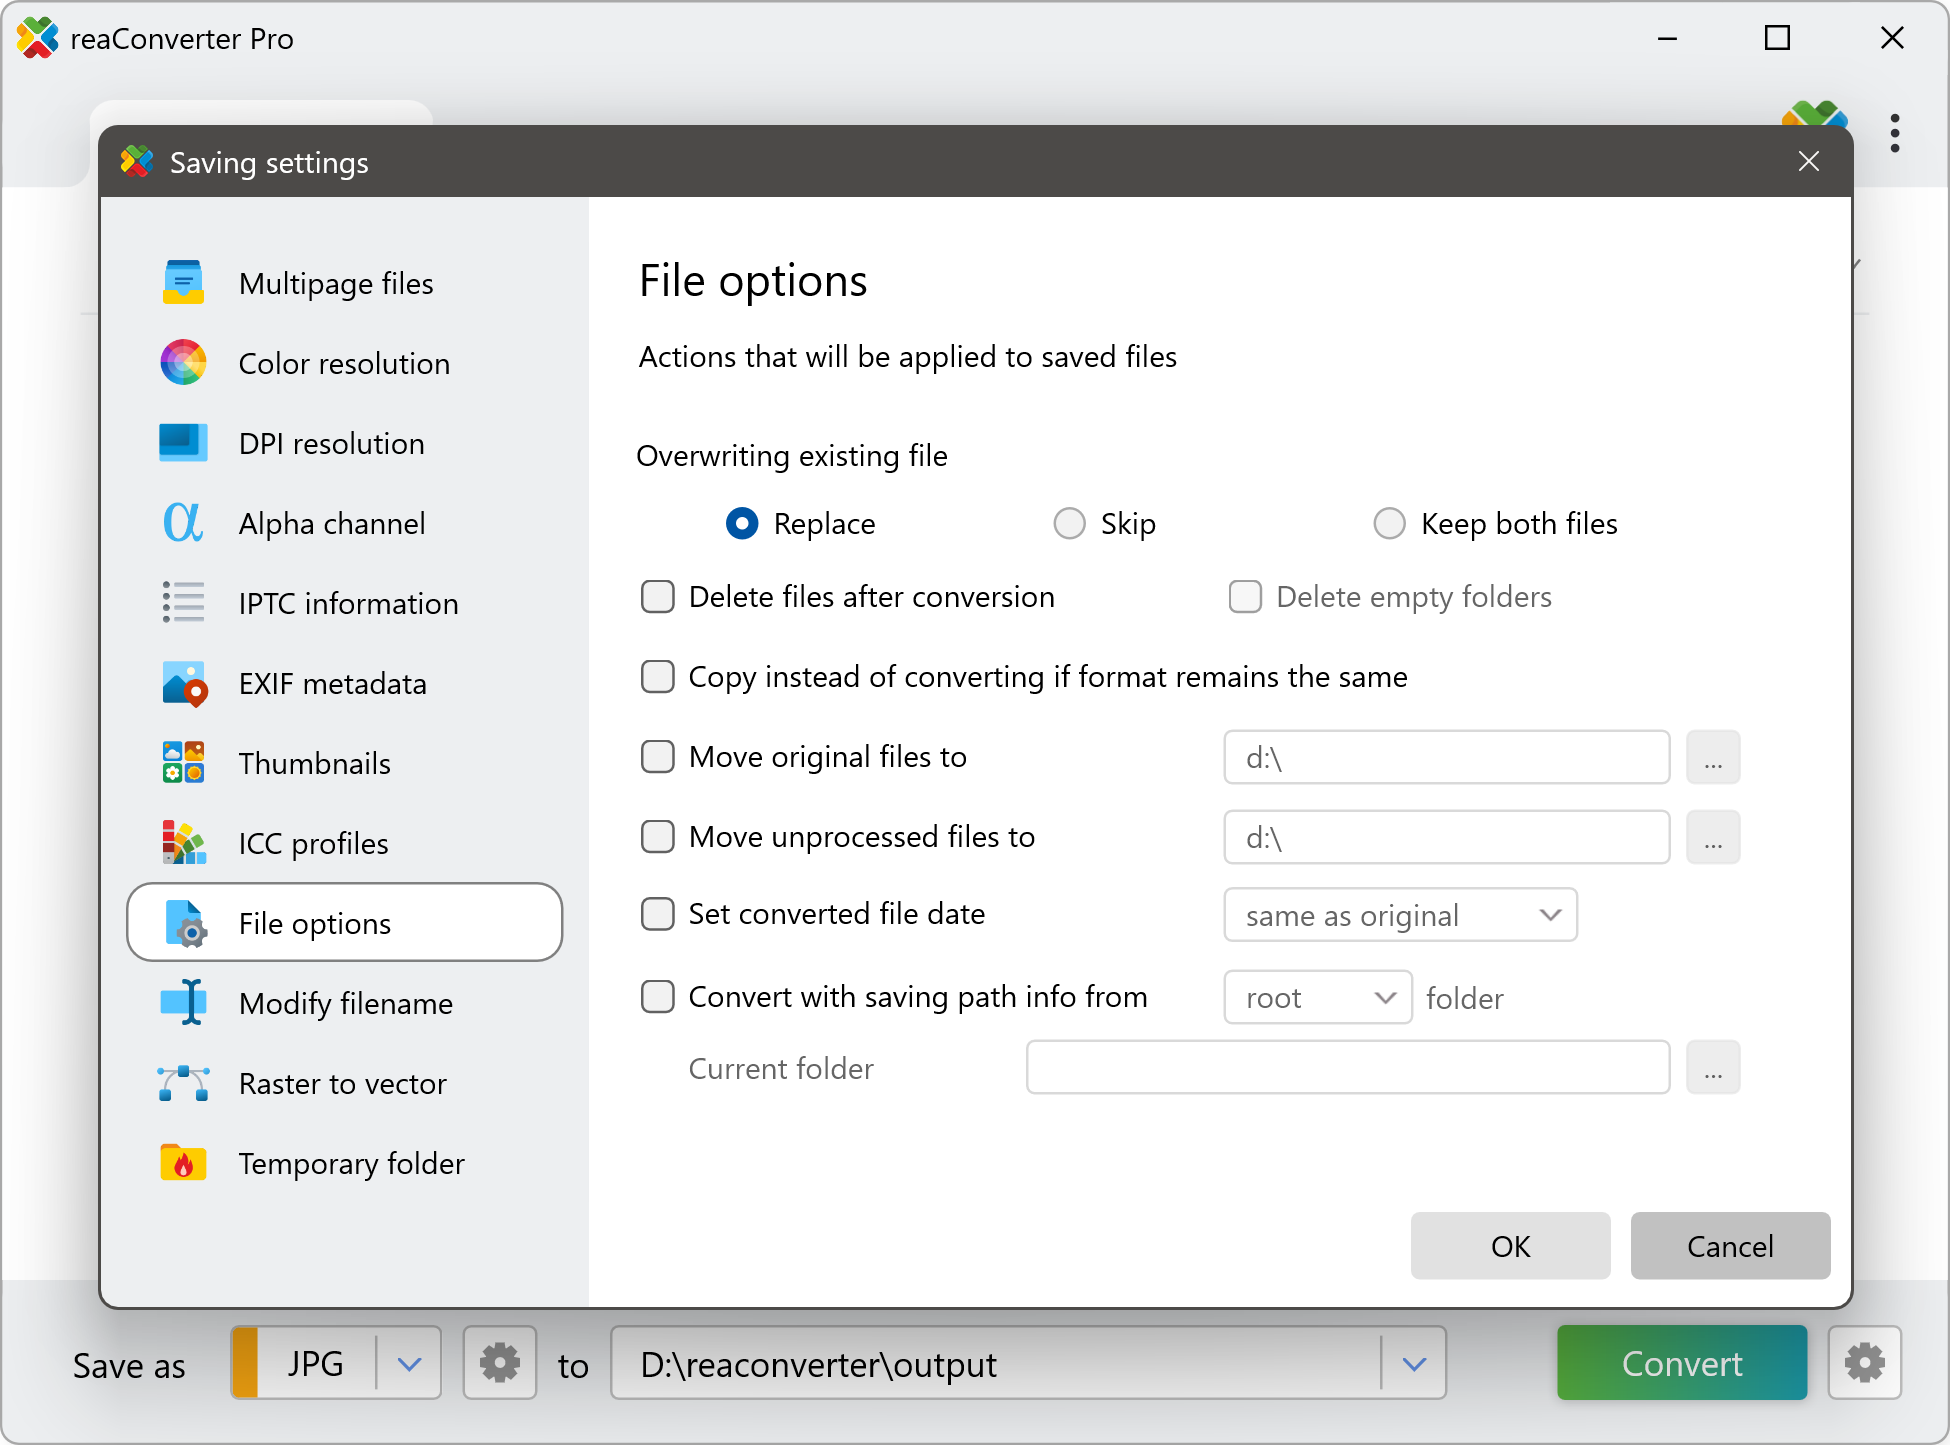Screen dimensions: 1950x1445
Task: Click the EXIF metadata icon
Action: 183,684
